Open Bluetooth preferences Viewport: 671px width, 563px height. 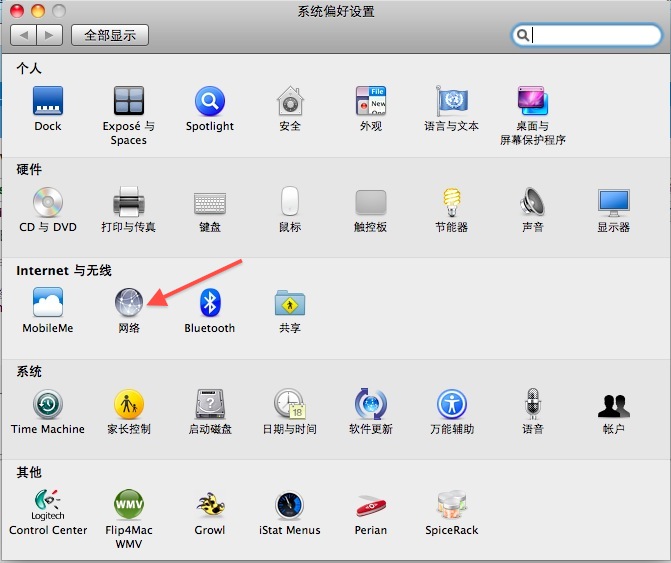[209, 303]
